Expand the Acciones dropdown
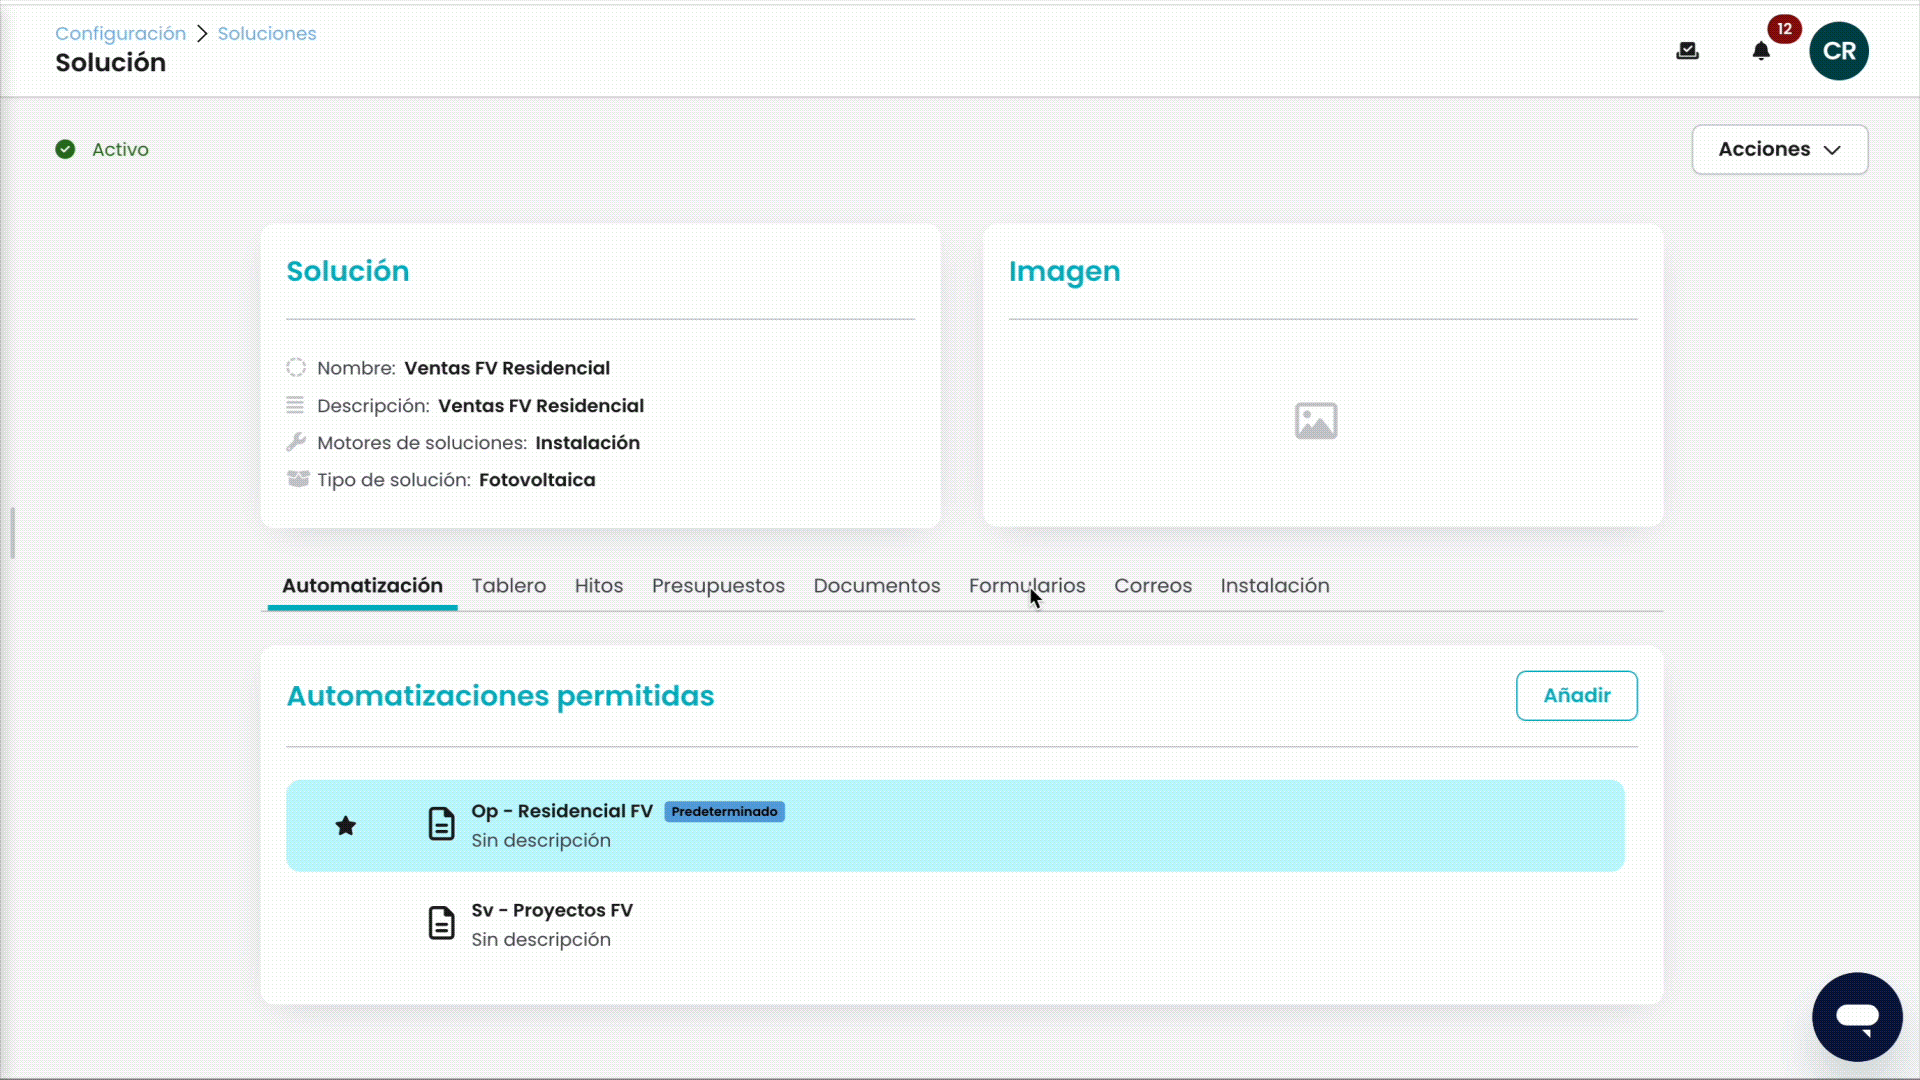 [1780, 149]
